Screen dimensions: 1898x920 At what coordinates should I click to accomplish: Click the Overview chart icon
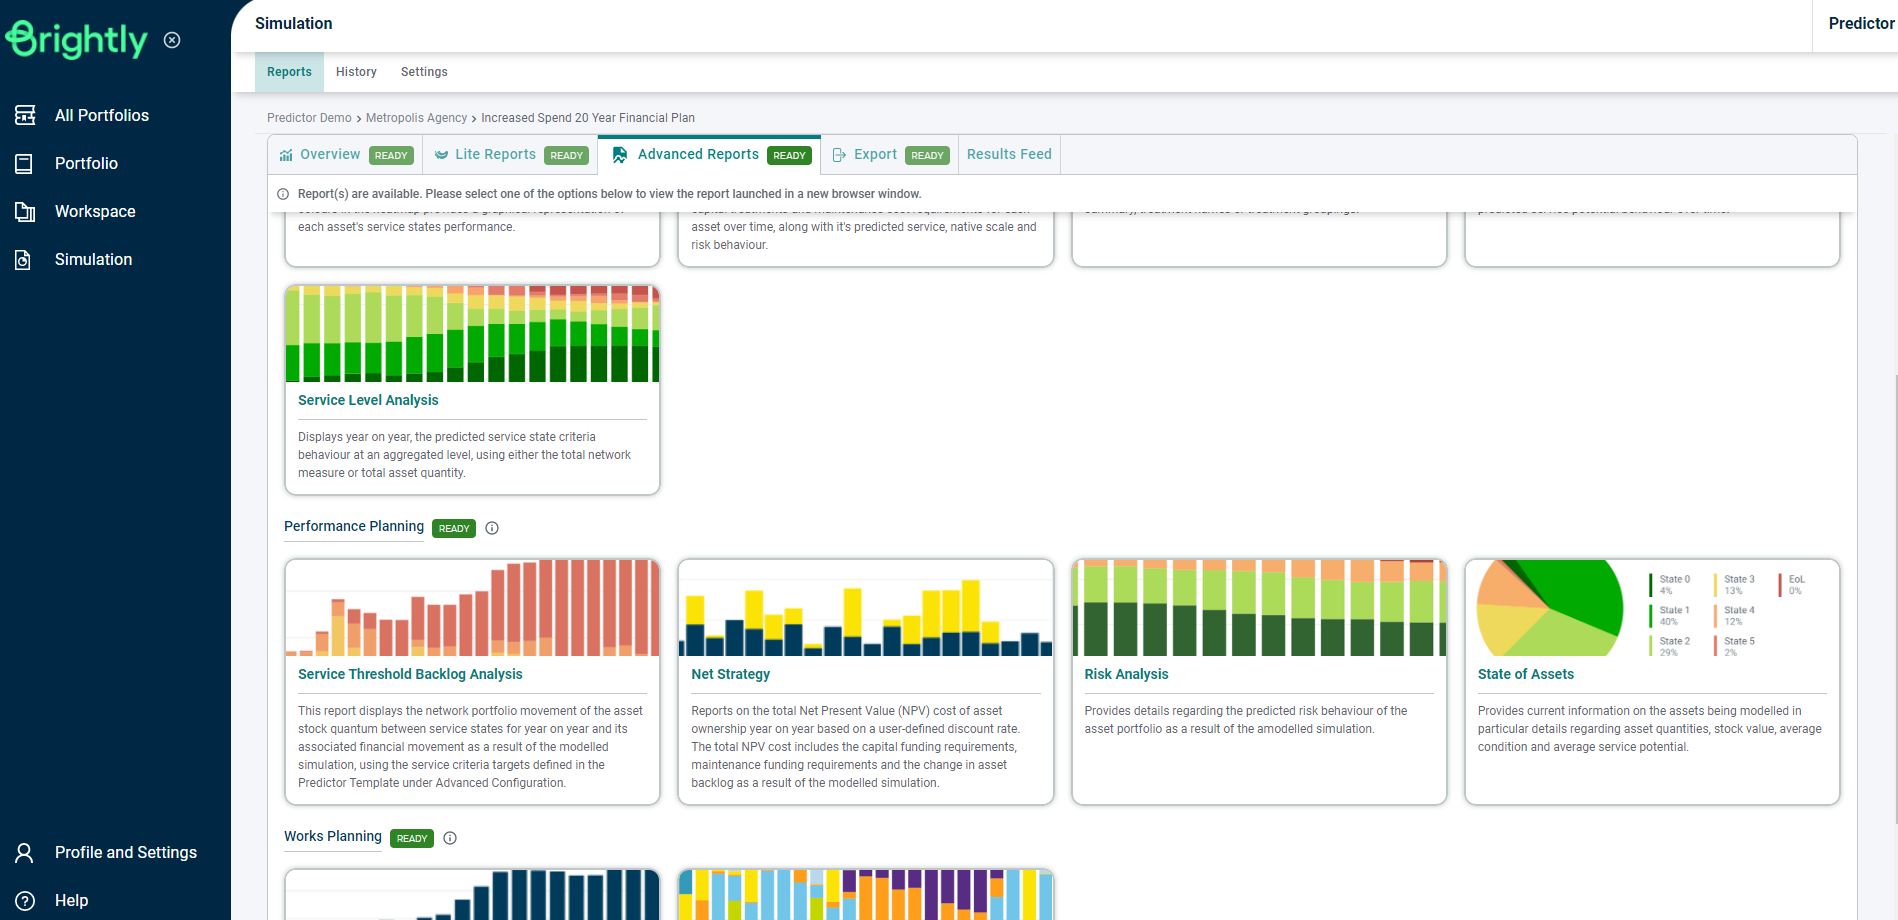[x=287, y=154]
